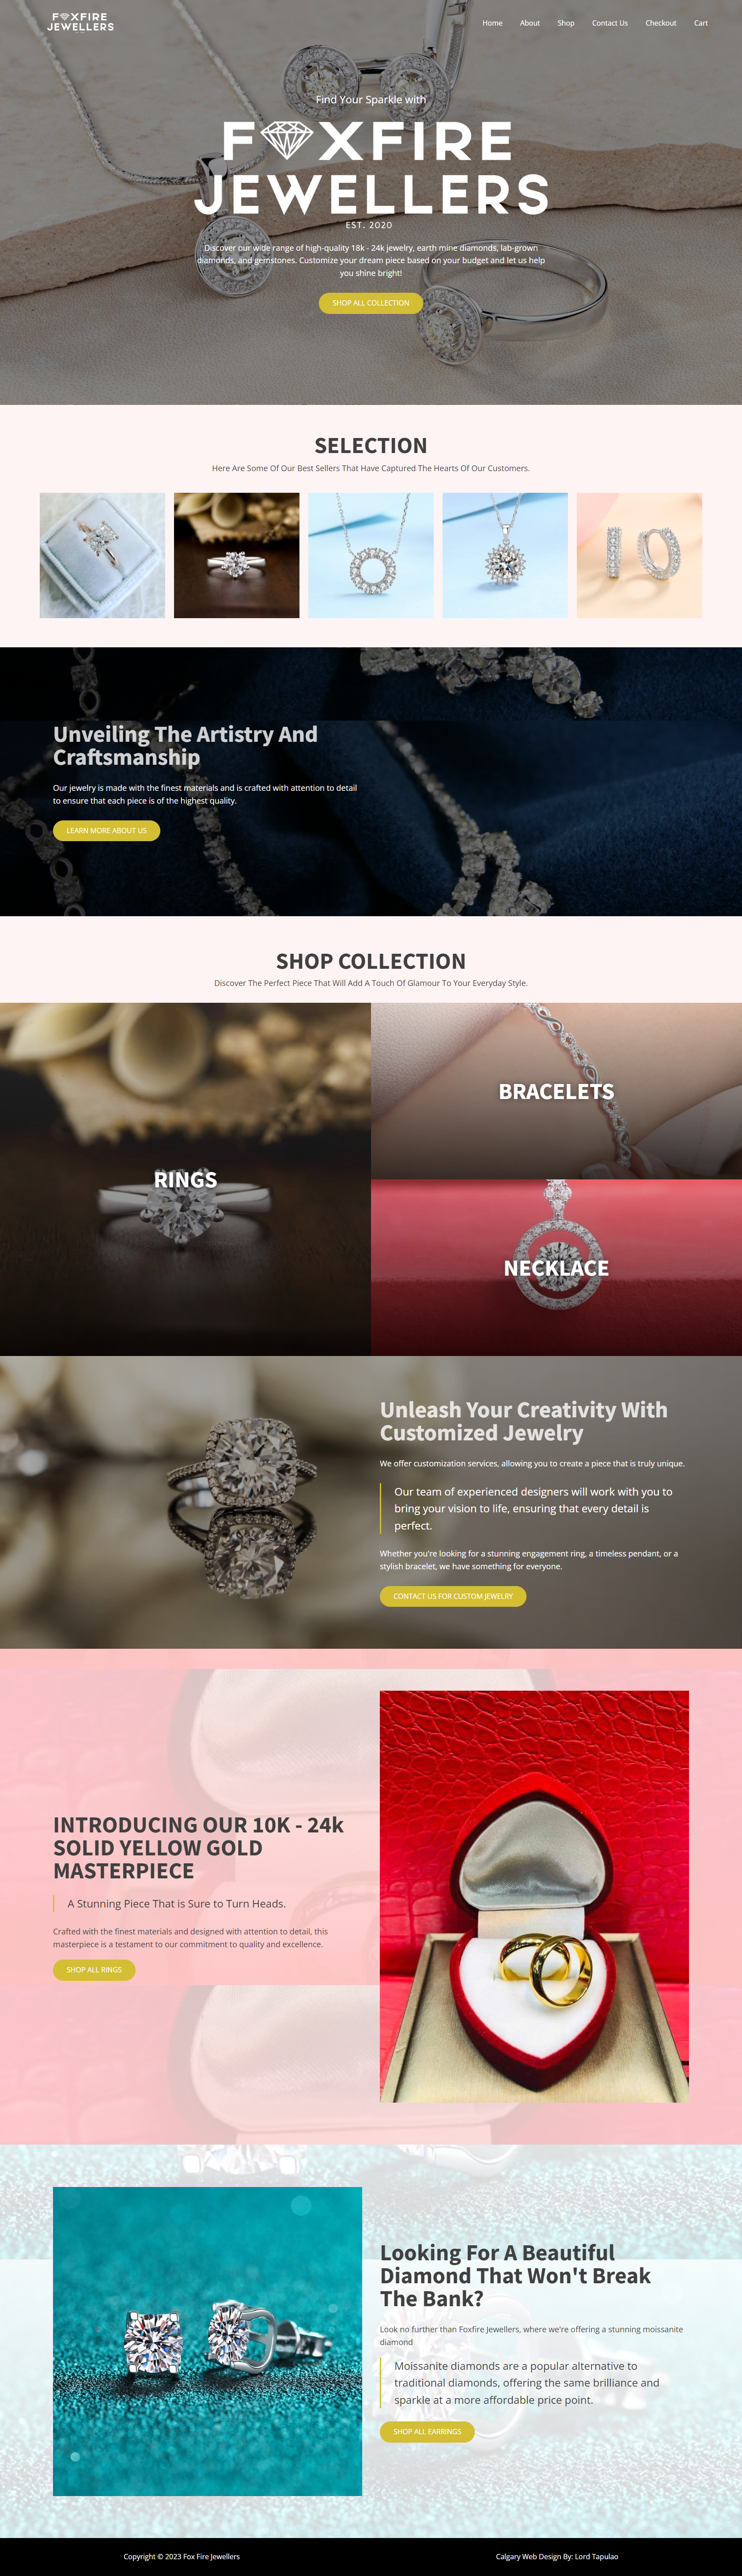
Task: Open the Contact Us page
Action: (610, 23)
